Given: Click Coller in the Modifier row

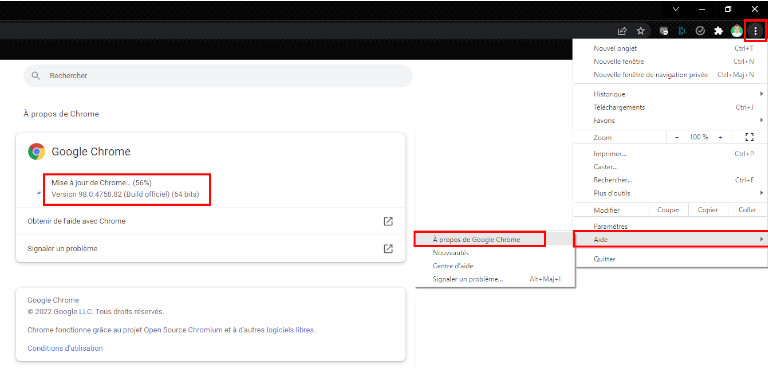Looking at the screenshot, I should (747, 210).
